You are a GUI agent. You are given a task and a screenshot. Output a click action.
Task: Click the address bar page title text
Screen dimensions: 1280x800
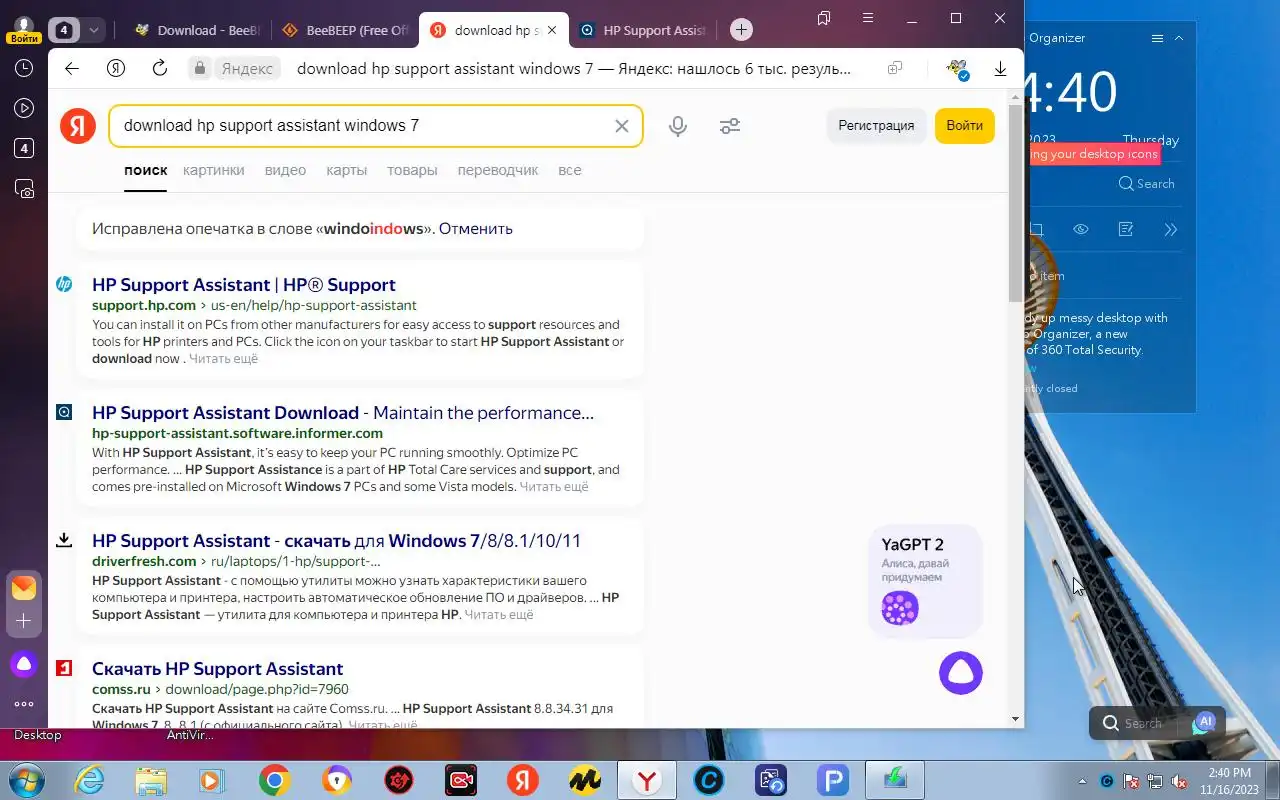[x=574, y=69]
